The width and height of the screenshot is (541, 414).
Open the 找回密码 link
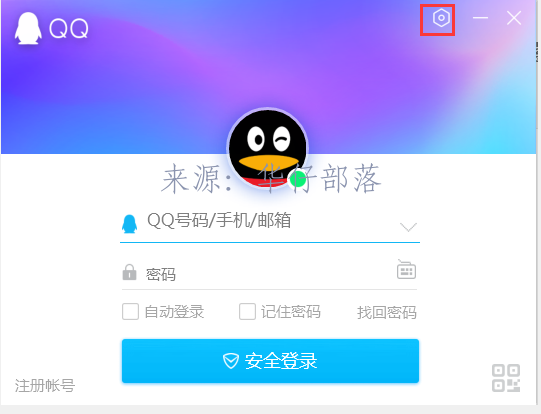click(386, 313)
